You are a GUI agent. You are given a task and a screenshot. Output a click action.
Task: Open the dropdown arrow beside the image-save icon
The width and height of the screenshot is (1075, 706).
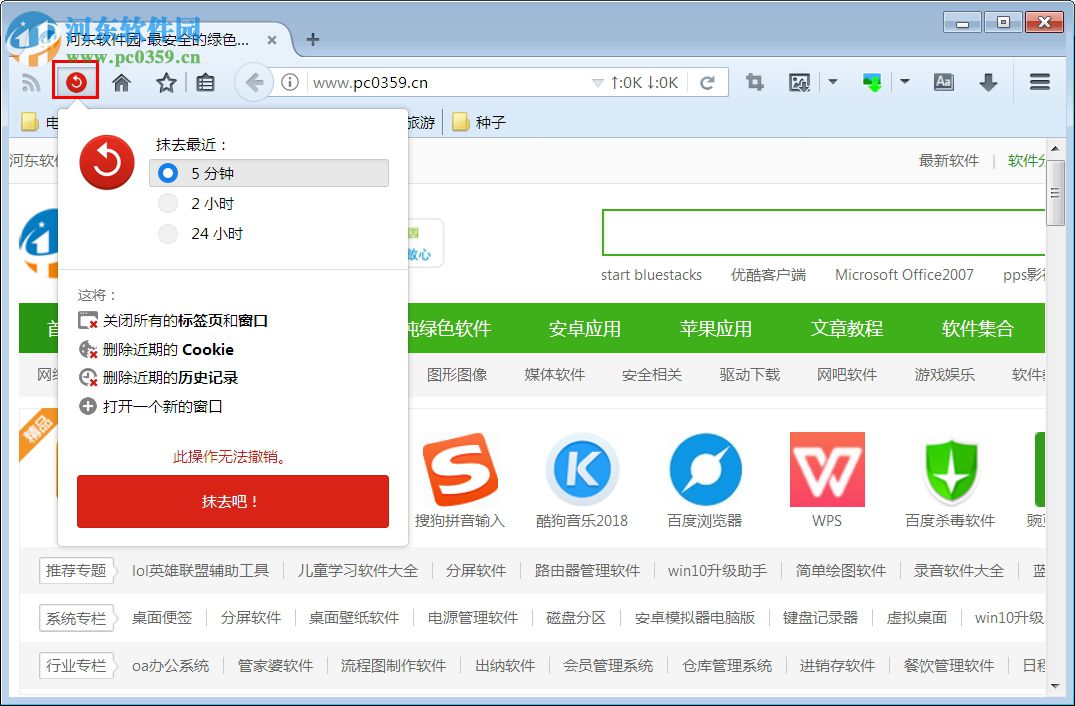point(831,81)
